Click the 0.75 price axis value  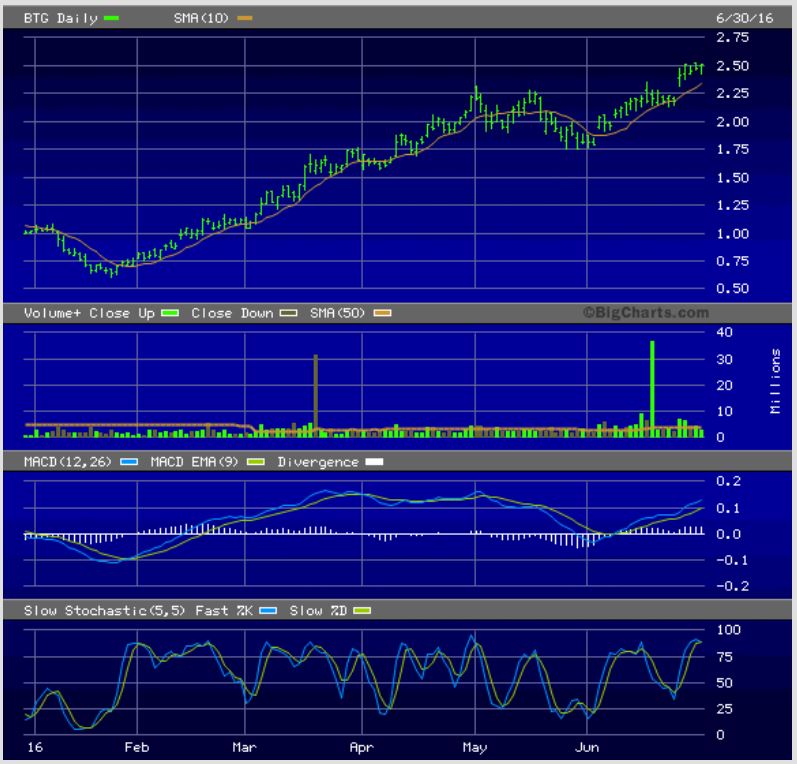[x=732, y=261]
